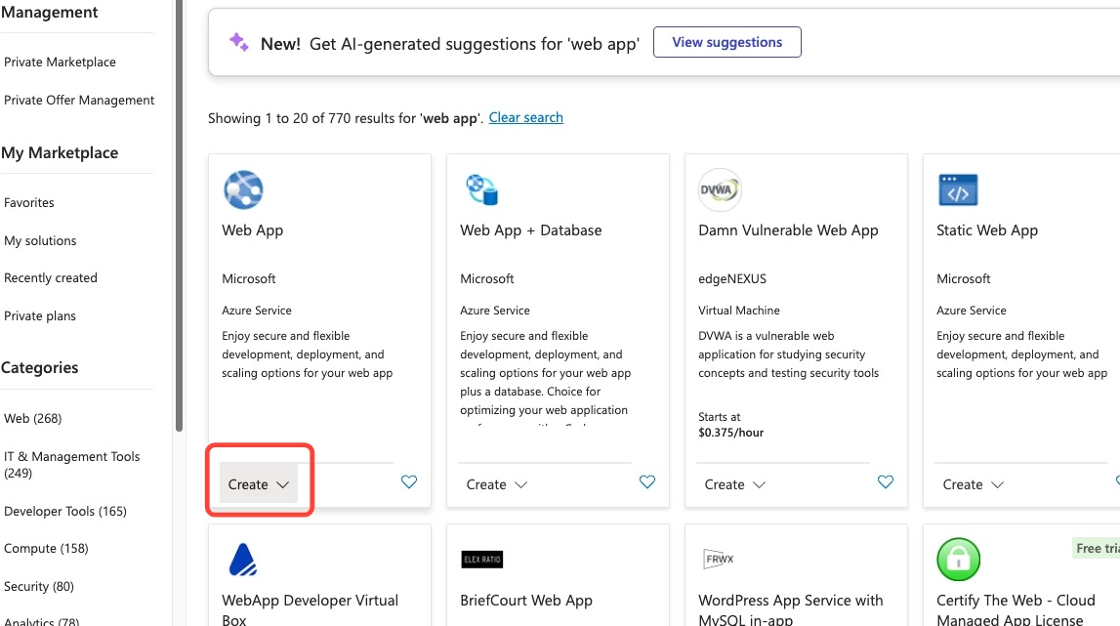Open the Web App + Database title
Screen dimensions: 1120x626
pyautogui.click(x=531, y=230)
